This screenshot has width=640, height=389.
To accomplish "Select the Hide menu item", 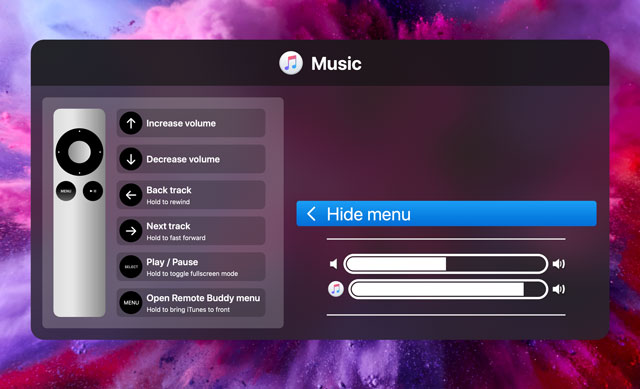I will [x=447, y=213].
